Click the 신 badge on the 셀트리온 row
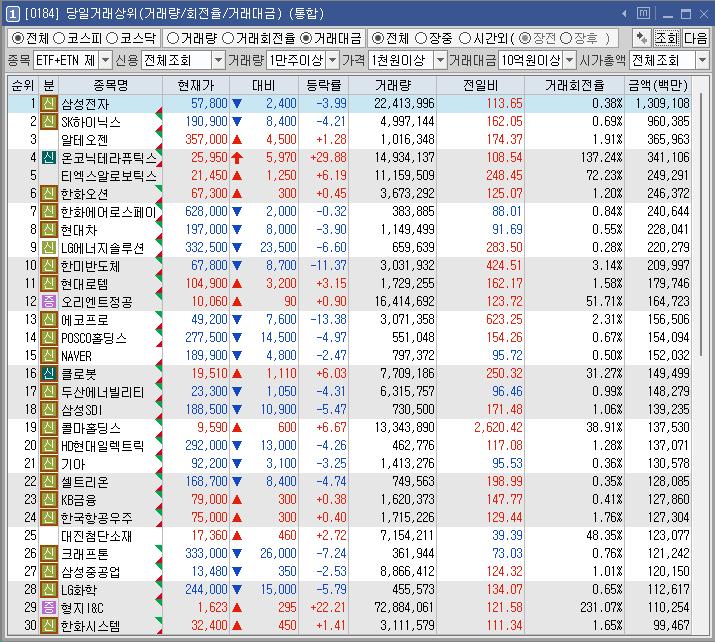Screen dimensions: 715x642 (49, 482)
